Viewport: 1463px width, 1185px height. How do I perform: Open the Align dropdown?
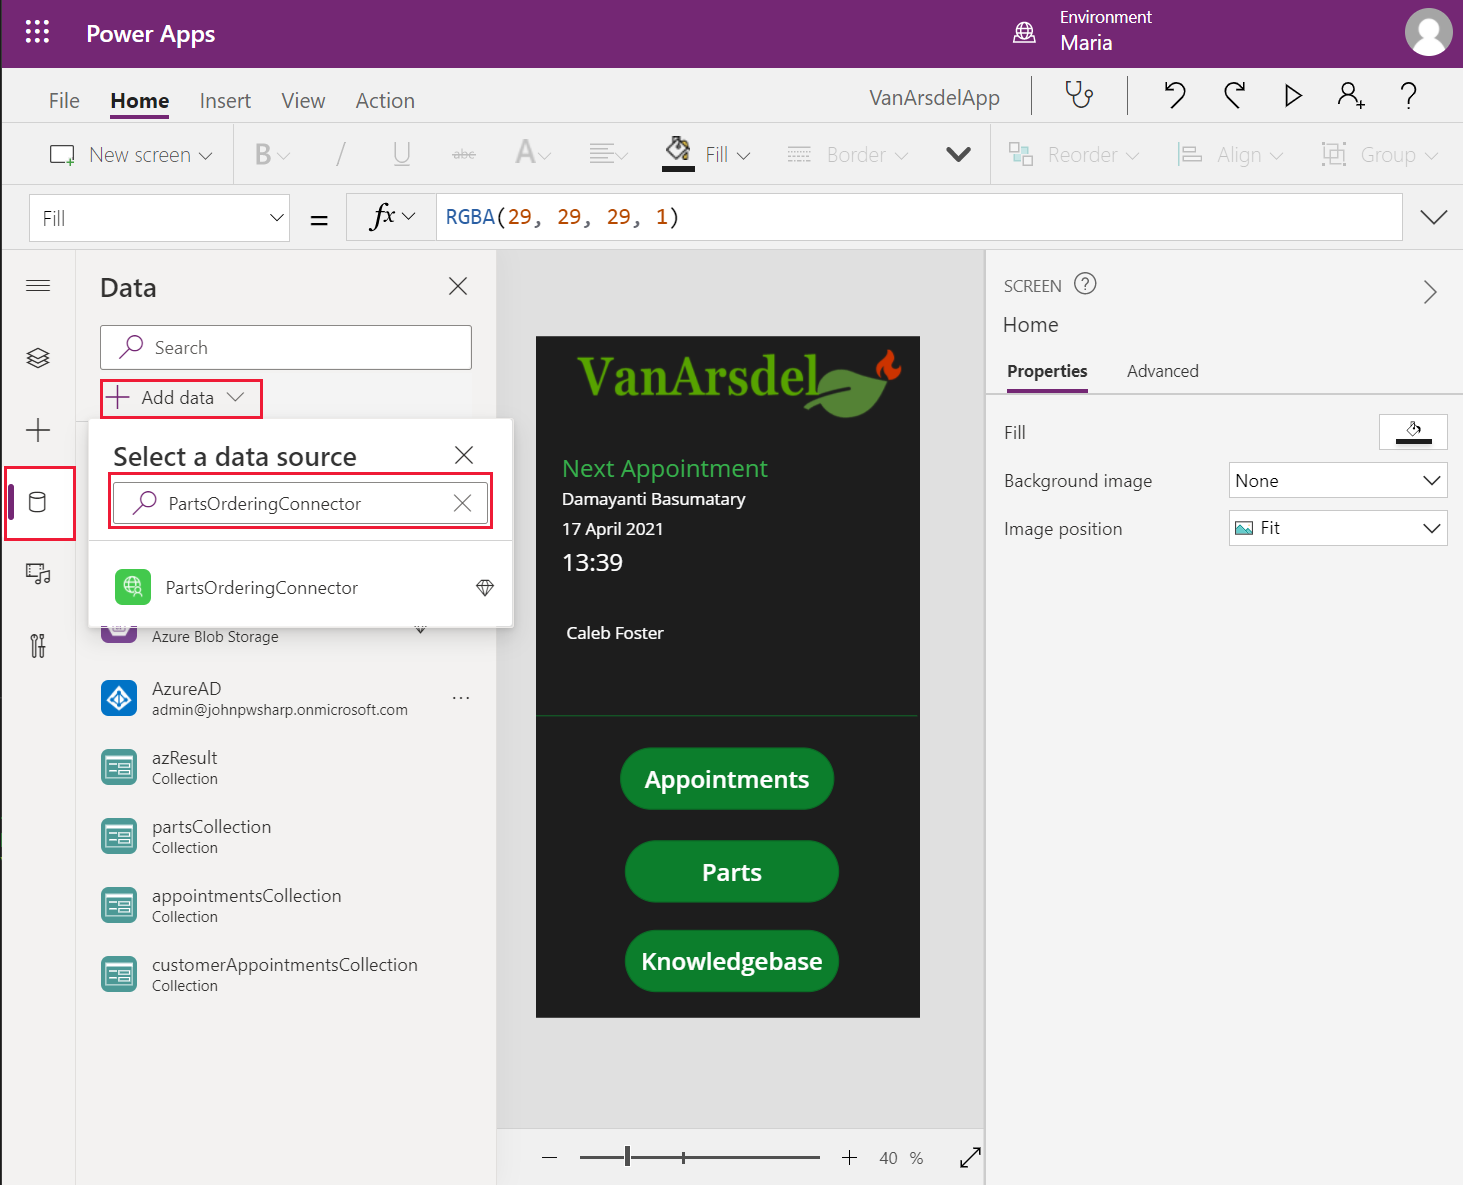(1230, 155)
